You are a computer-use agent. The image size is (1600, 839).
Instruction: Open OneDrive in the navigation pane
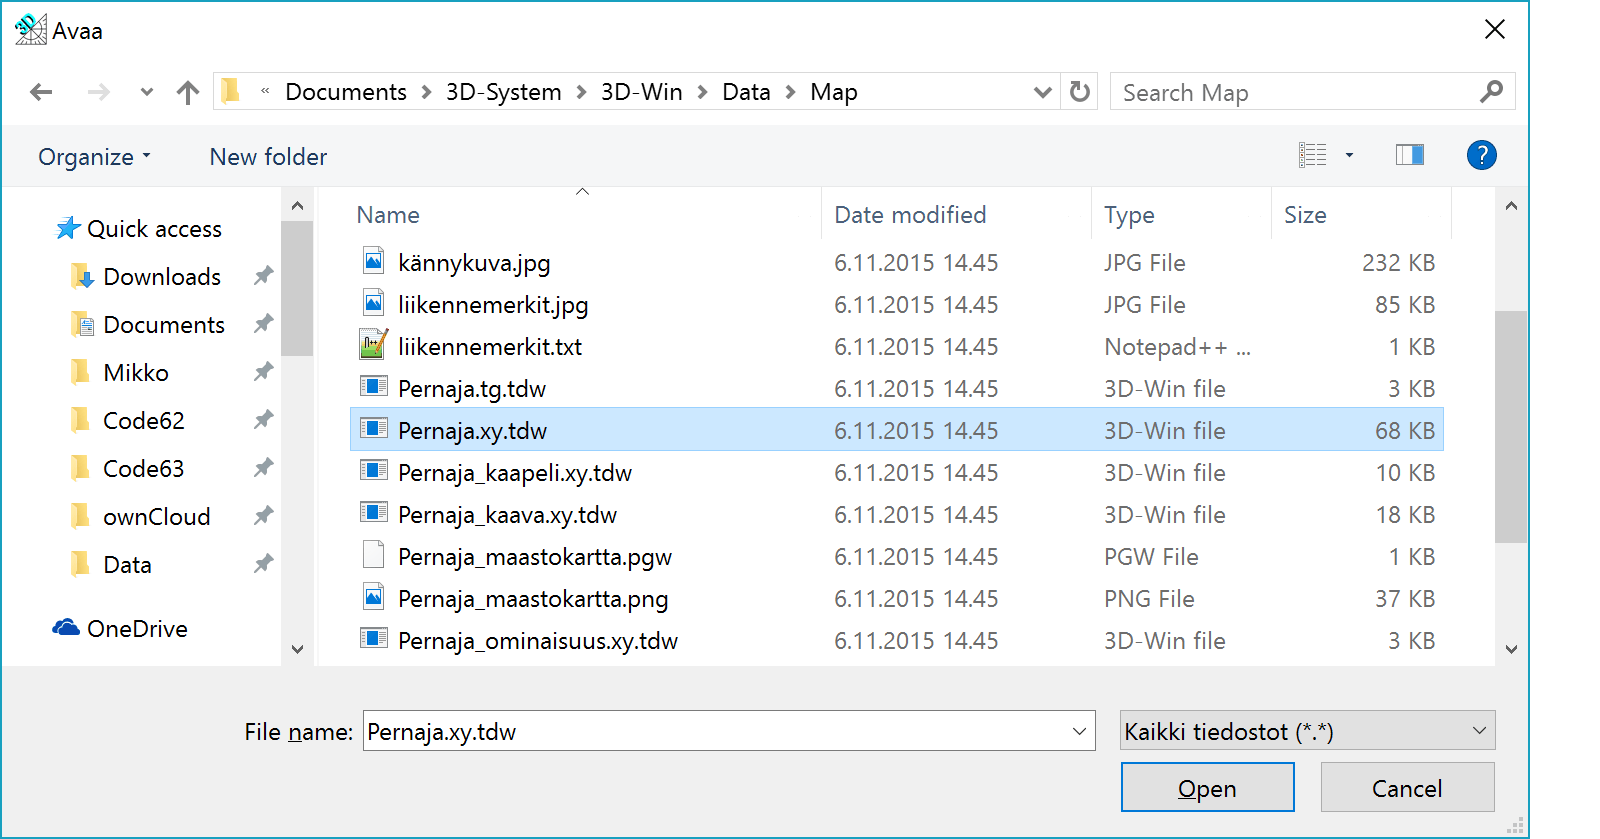point(137,629)
